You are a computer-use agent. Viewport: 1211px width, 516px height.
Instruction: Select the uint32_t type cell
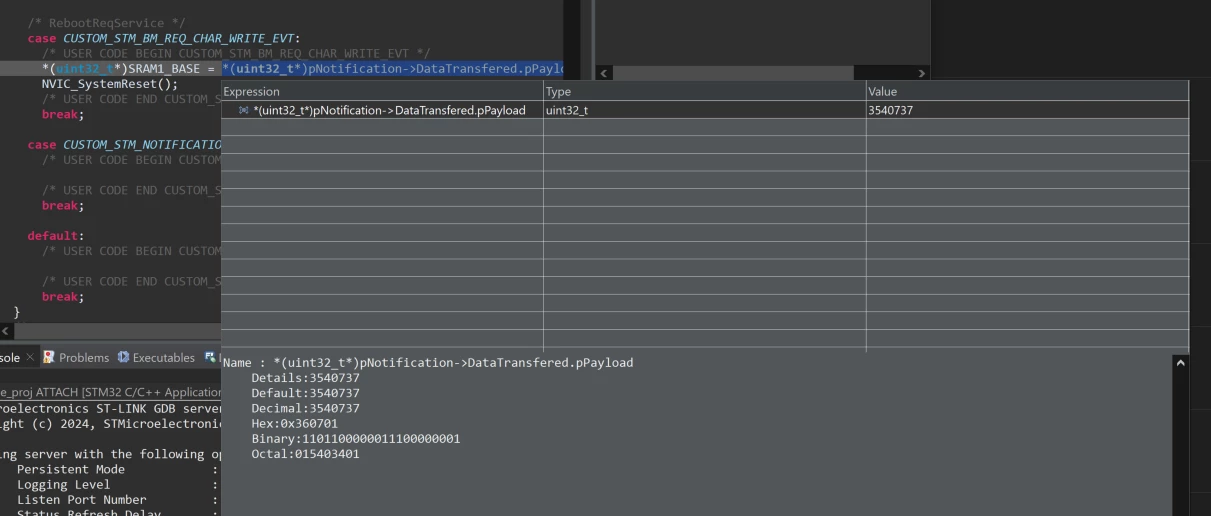click(704, 111)
